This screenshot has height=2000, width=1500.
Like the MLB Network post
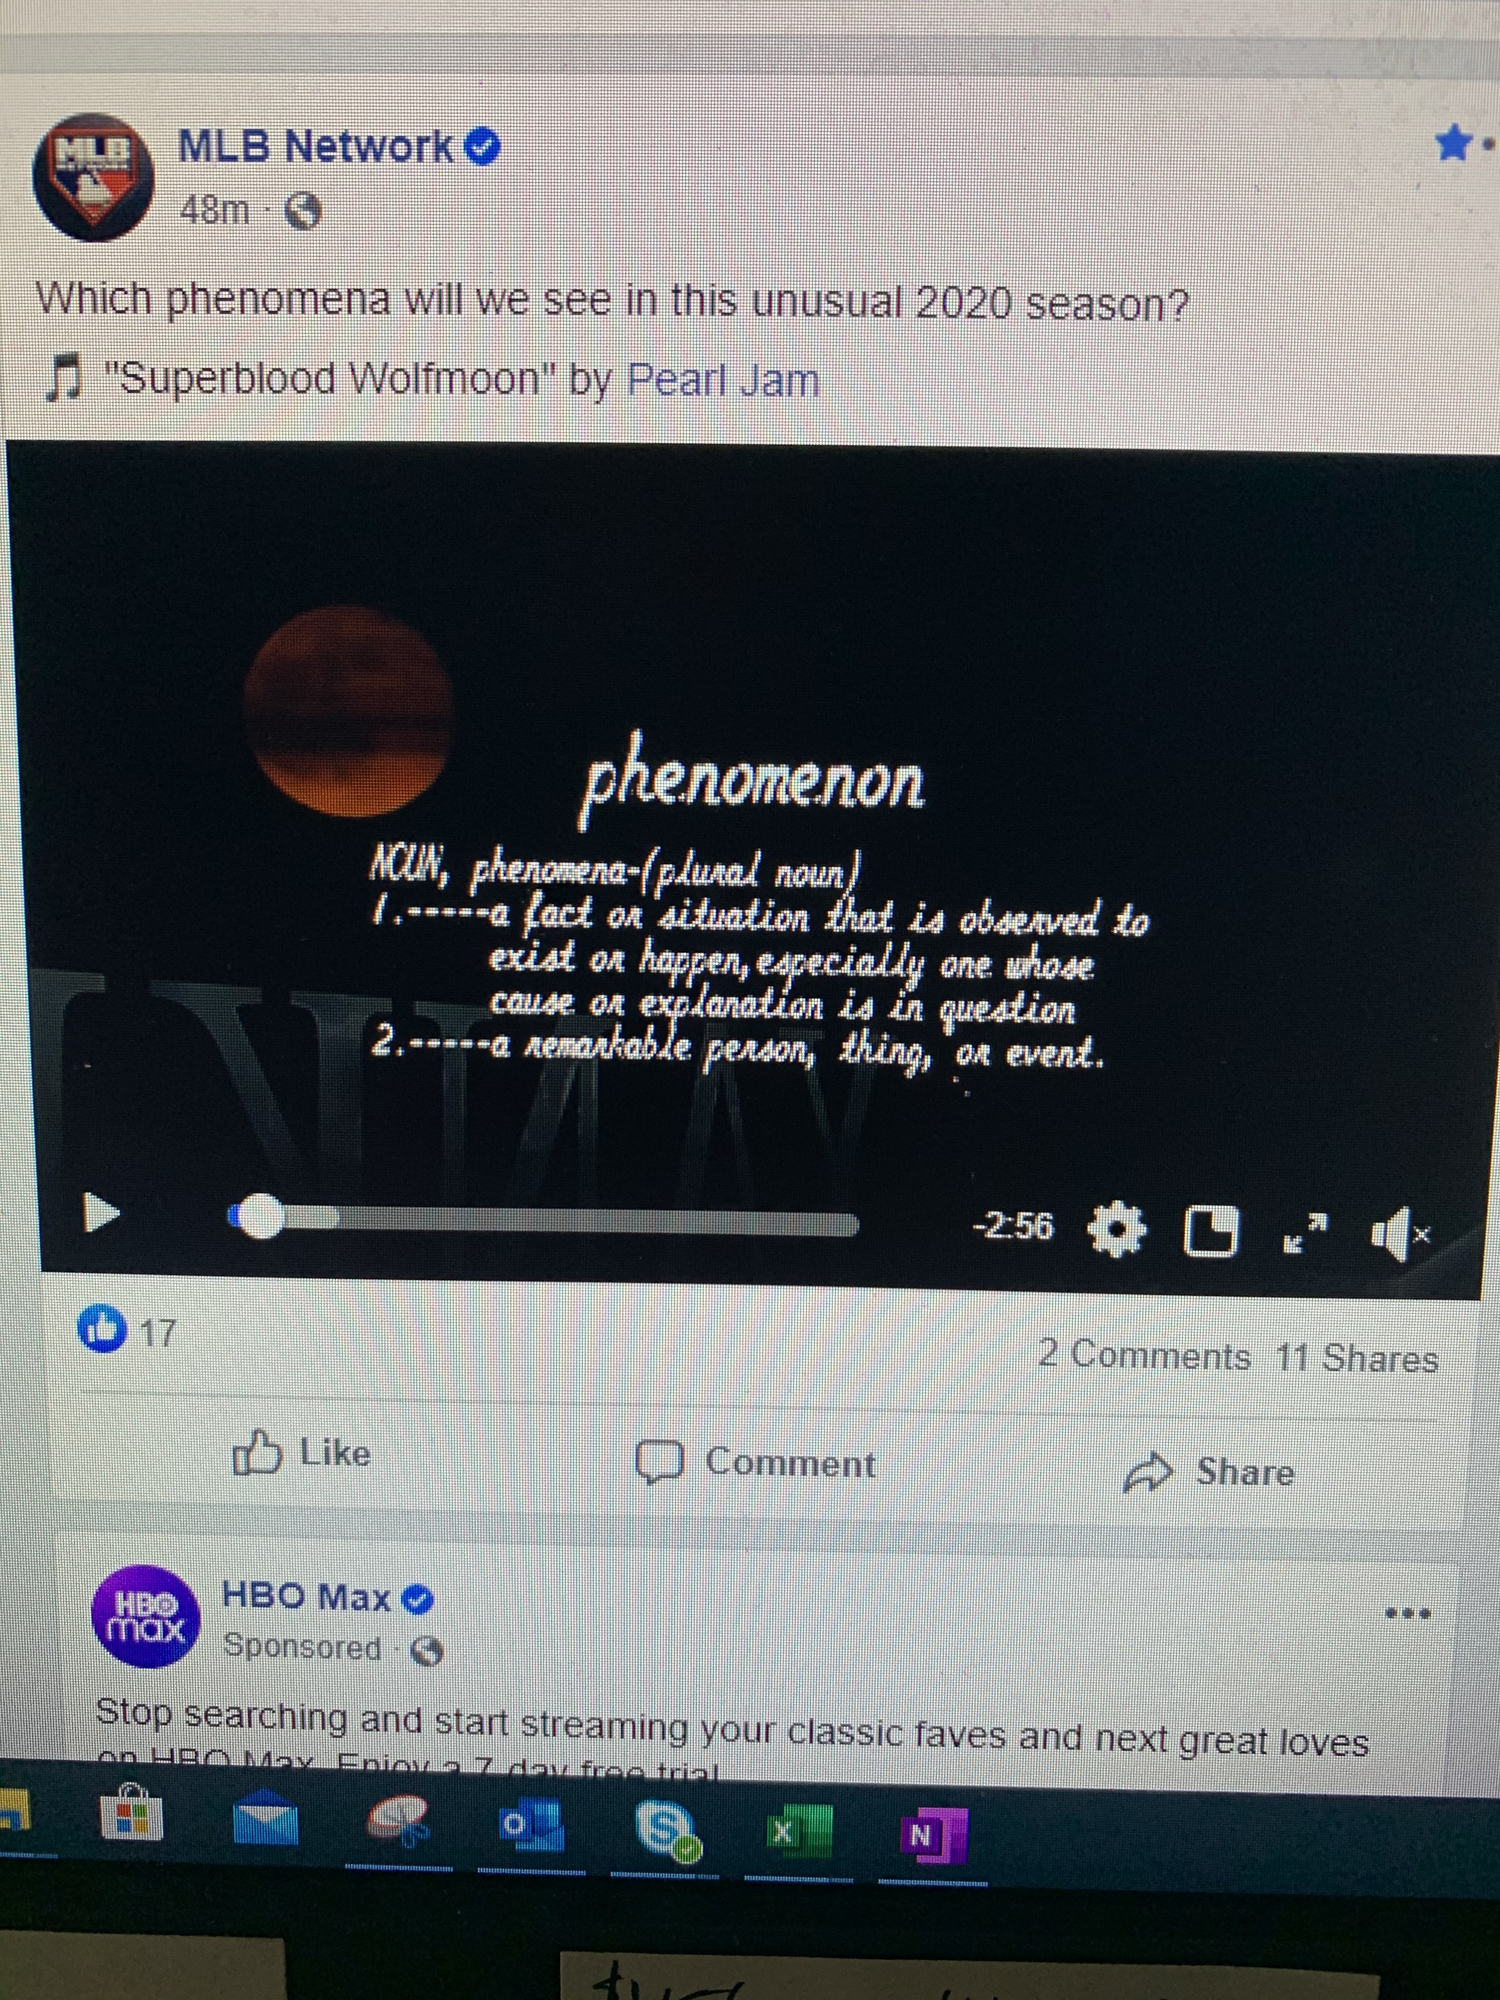click(301, 1453)
